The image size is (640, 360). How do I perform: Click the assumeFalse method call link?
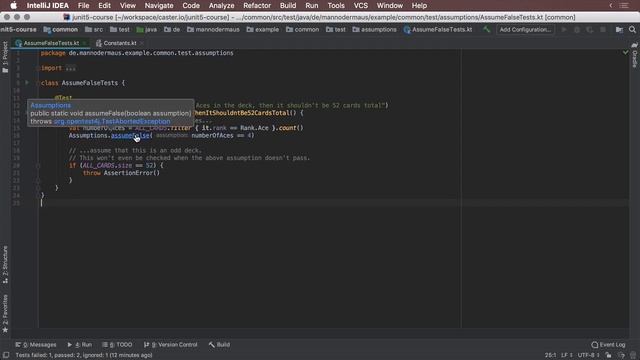point(130,136)
